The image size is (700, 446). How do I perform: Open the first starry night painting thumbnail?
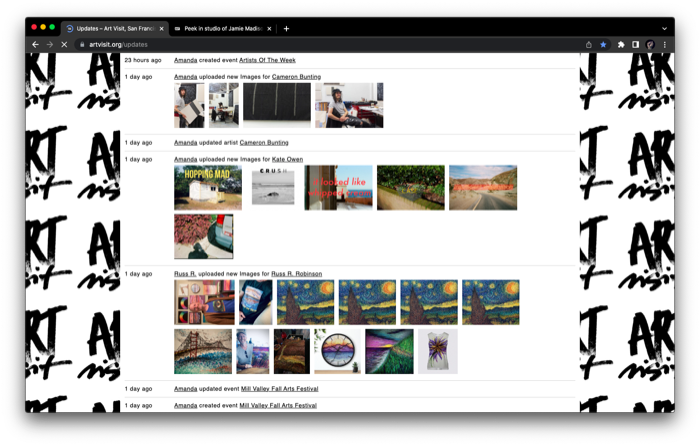pyautogui.click(x=305, y=302)
